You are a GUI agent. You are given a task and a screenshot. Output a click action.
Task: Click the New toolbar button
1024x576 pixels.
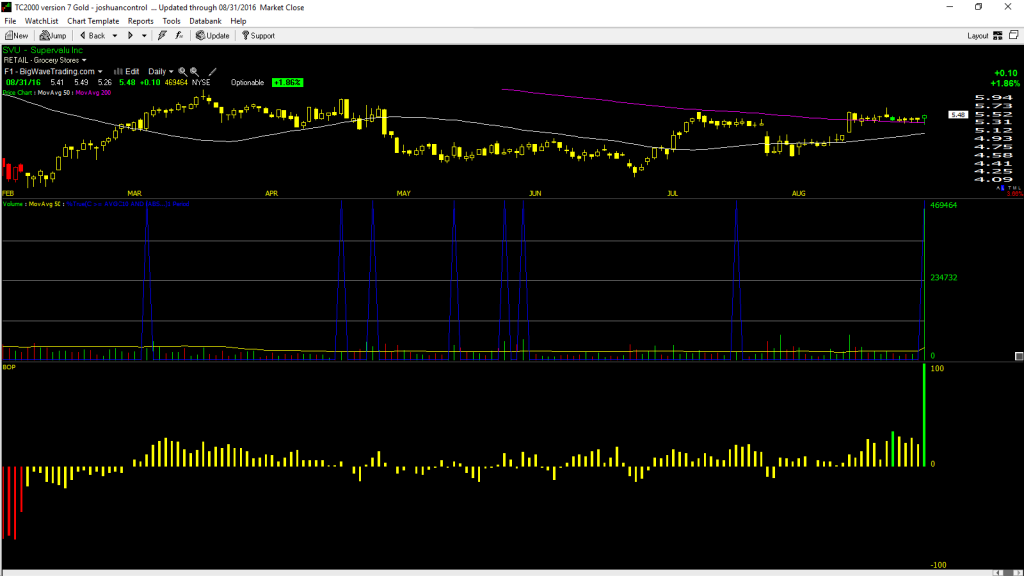tap(16, 36)
